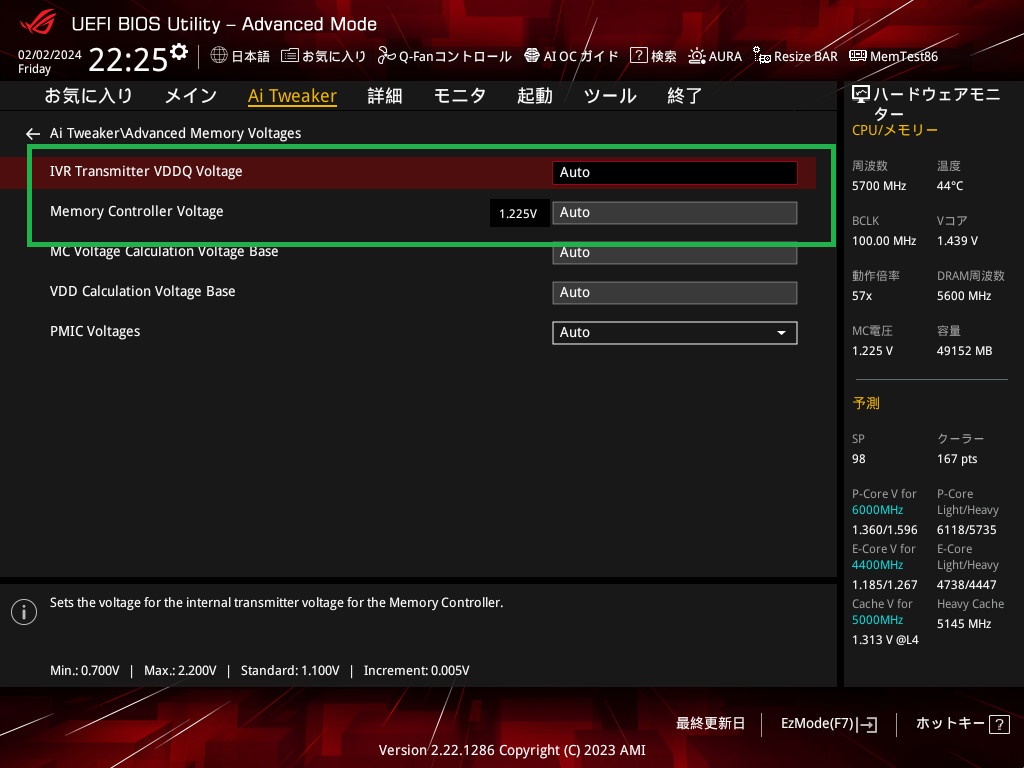1024x768 pixels.
Task: Click the Ai Tweaker\Advanced Memory Voltages breadcrumb
Action: tap(175, 133)
